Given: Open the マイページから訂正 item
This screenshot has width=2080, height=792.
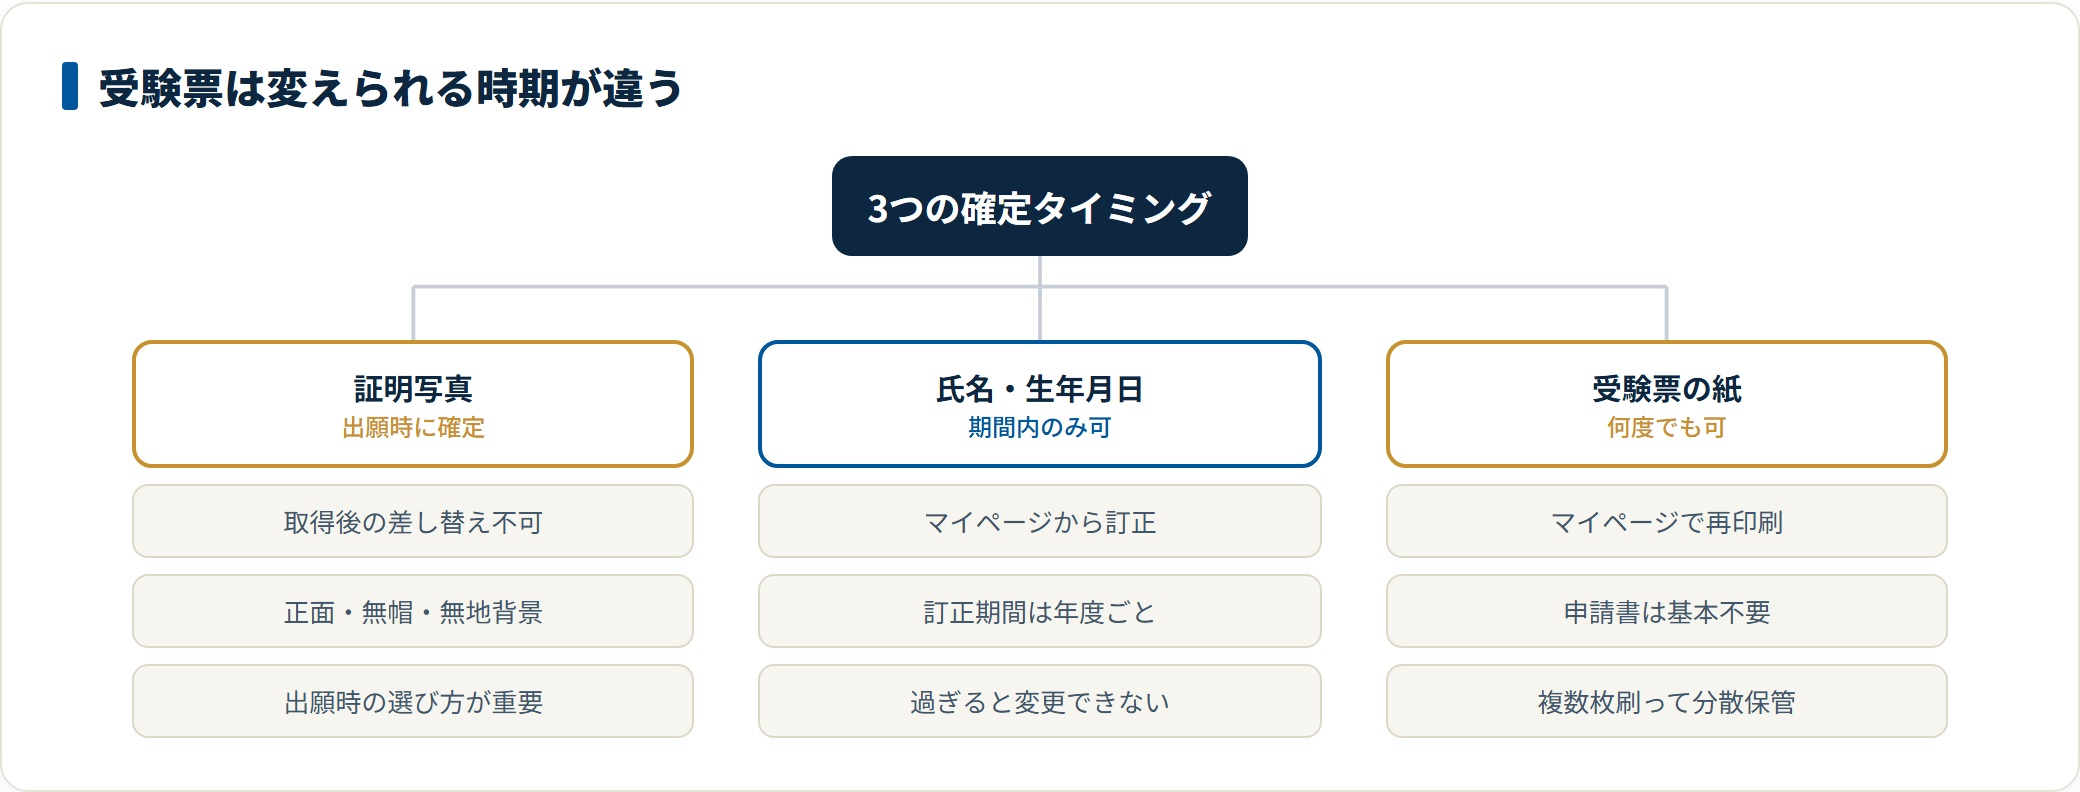Looking at the screenshot, I should coord(1039,521).
